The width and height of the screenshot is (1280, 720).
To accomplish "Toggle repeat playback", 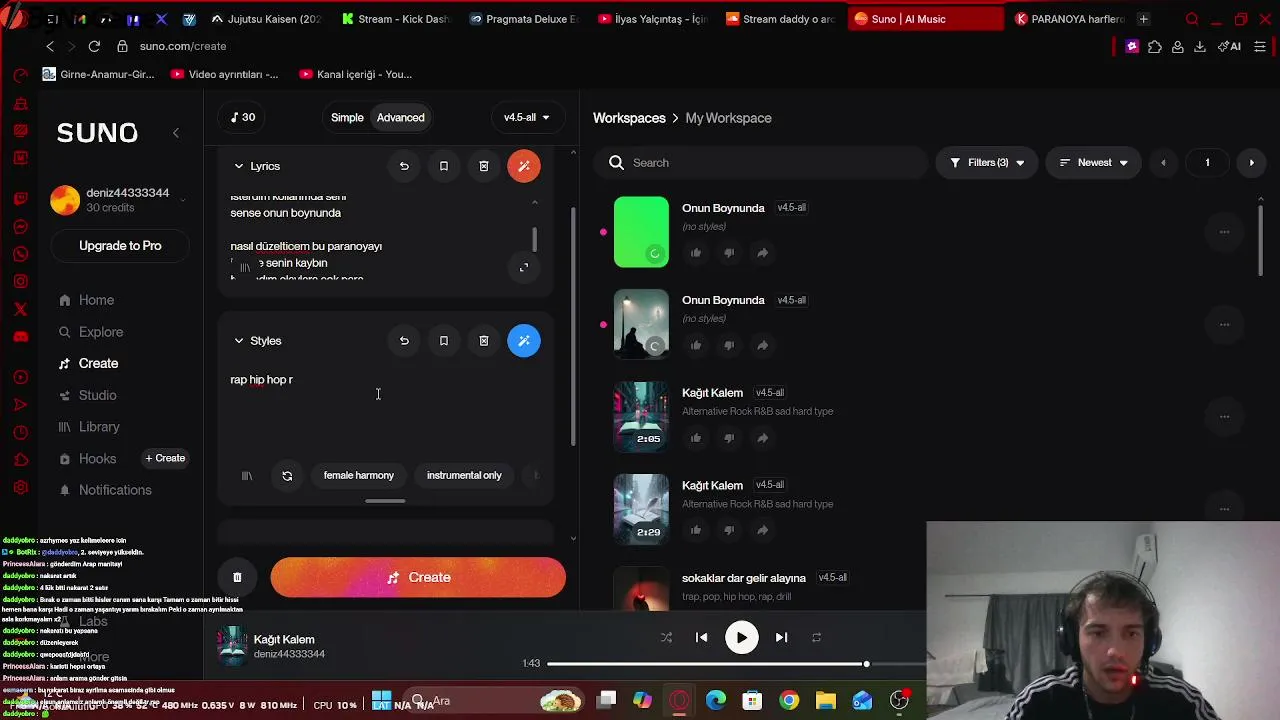I will pos(816,638).
